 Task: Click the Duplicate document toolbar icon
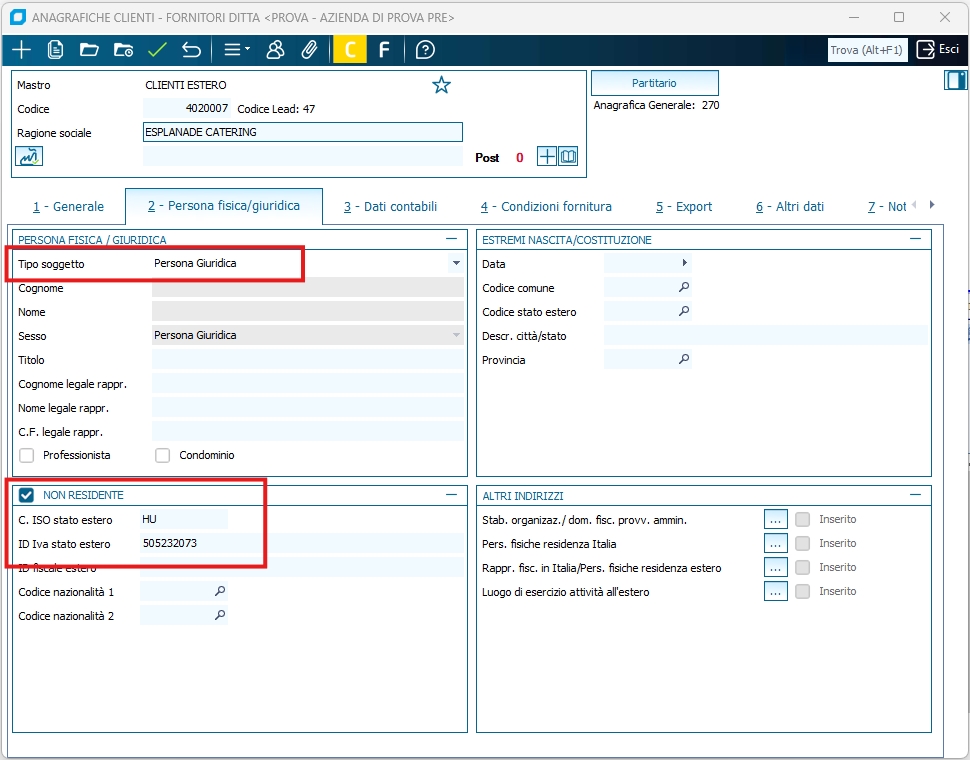pos(56,50)
